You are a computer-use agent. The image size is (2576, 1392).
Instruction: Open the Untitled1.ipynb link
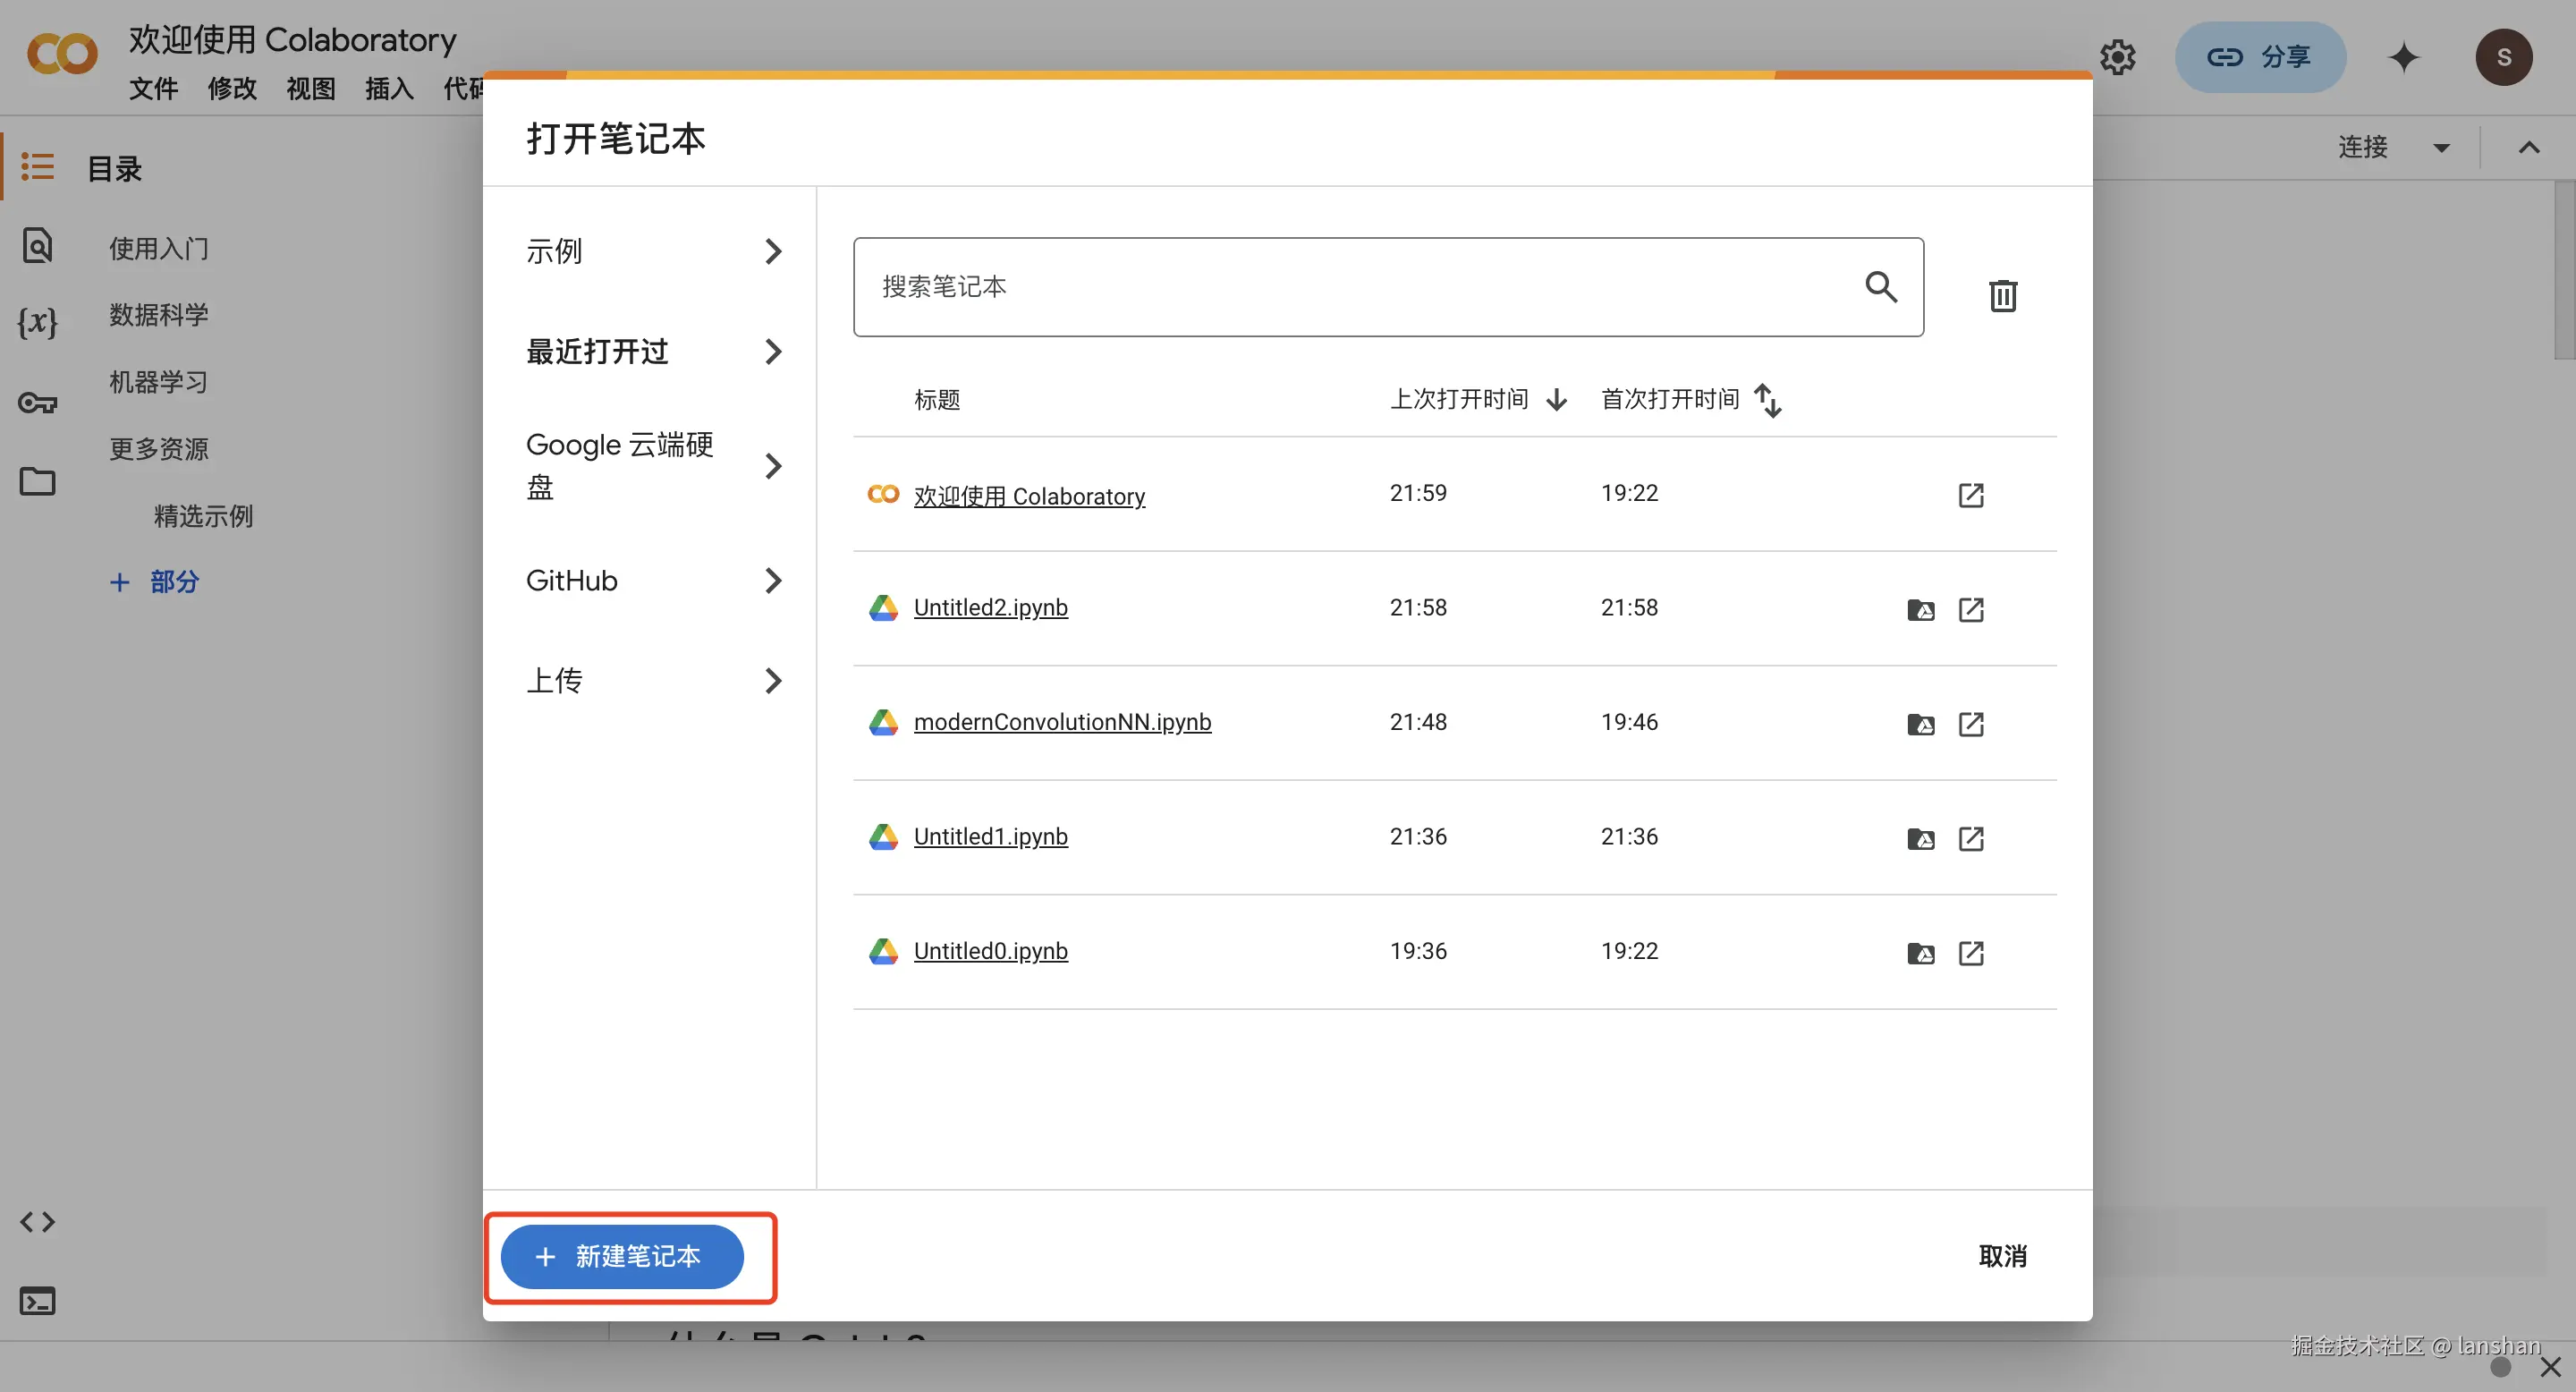click(x=990, y=836)
